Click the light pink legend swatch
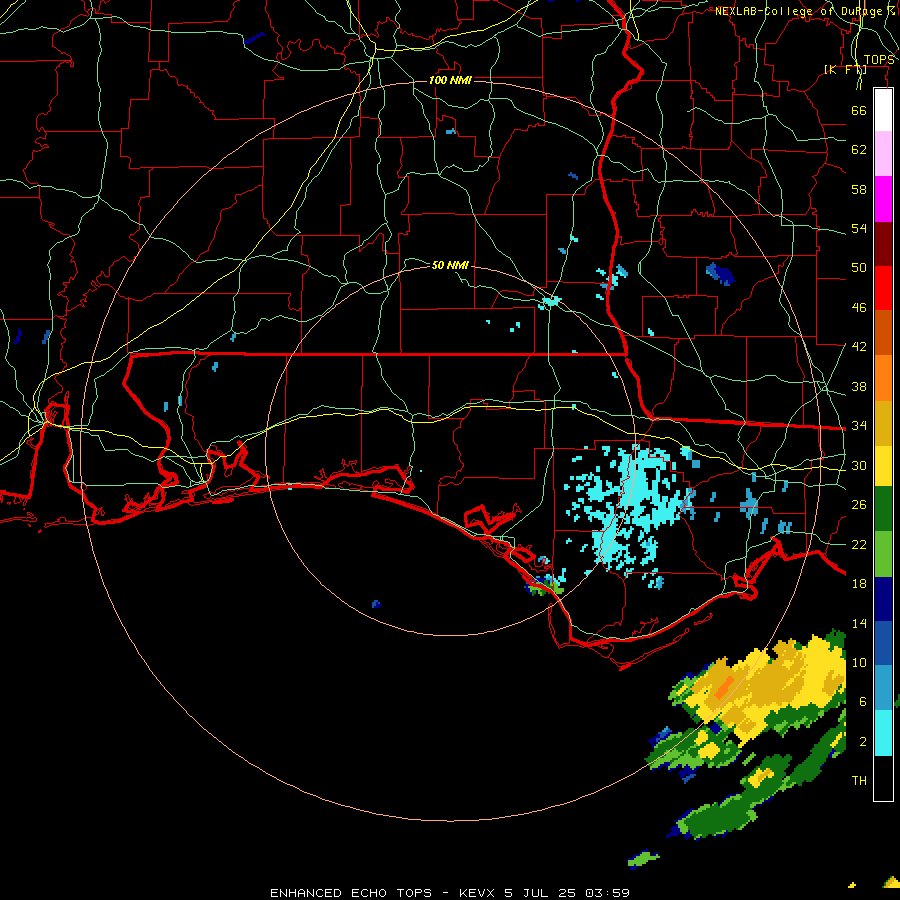Viewport: 900px width, 900px height. pos(883,154)
